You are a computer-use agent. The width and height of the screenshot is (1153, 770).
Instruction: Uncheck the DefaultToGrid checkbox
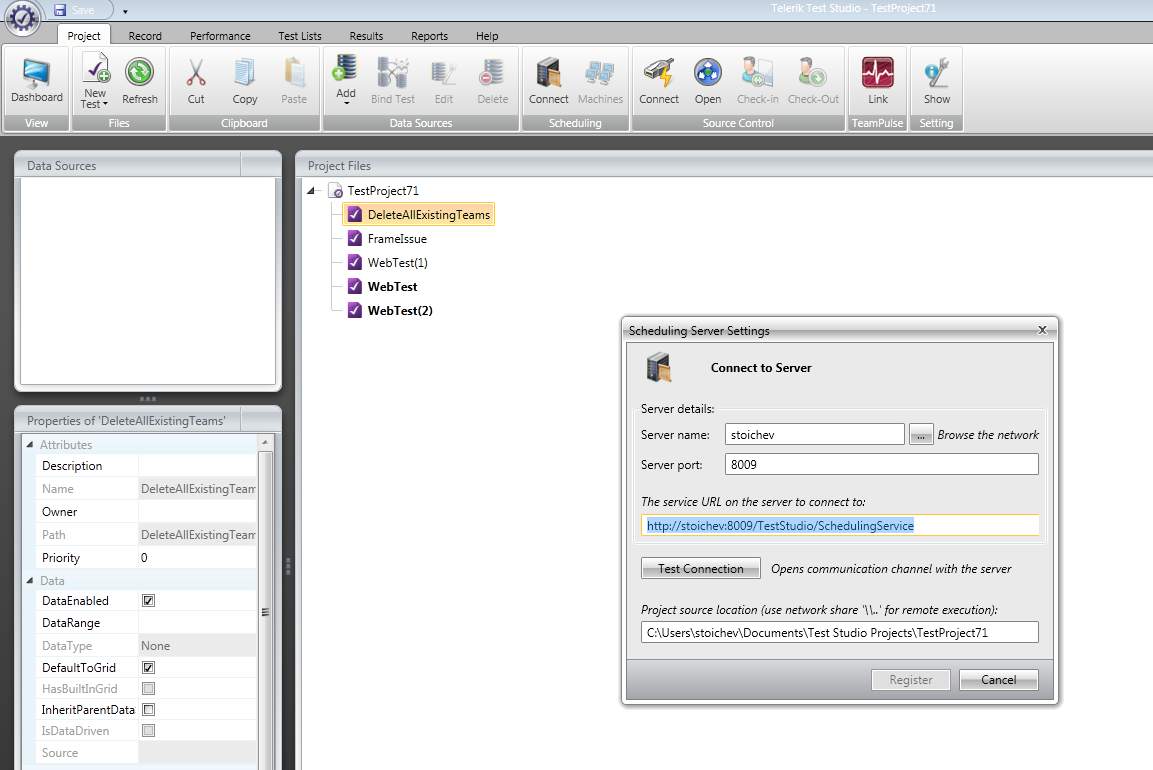(x=149, y=667)
